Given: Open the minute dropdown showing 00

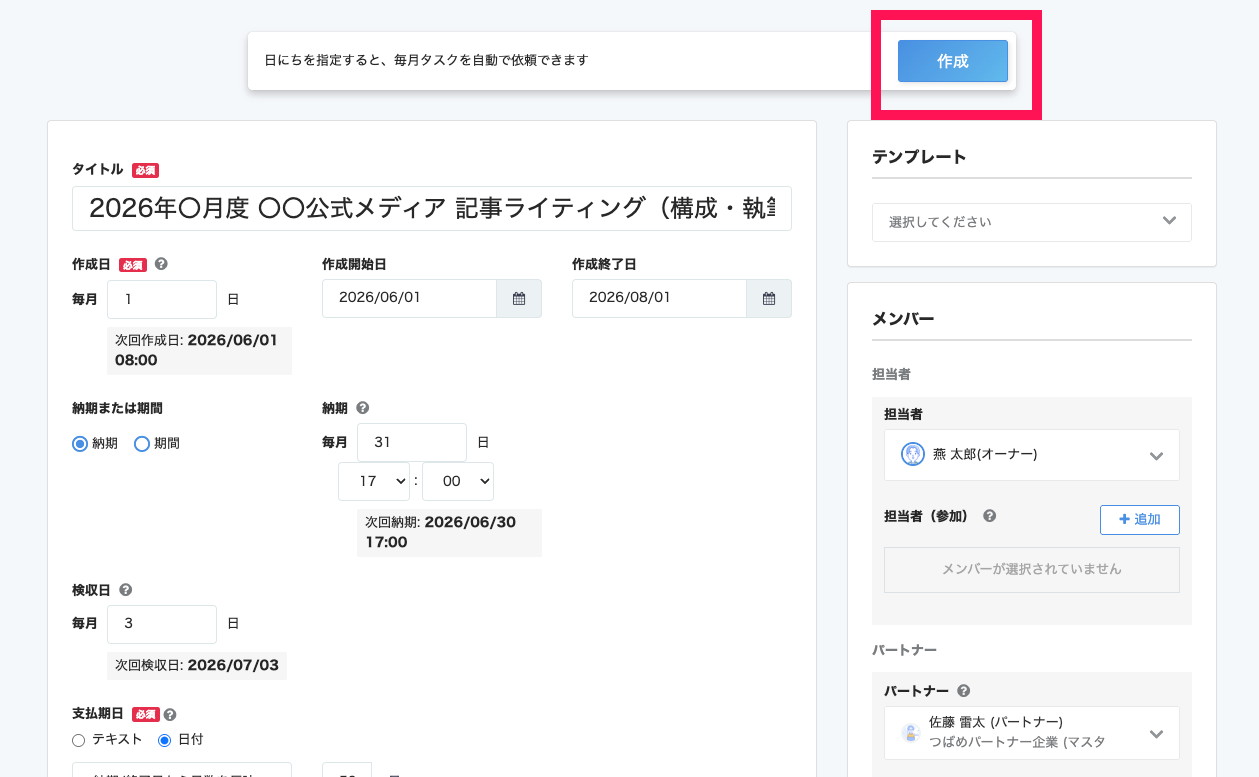Looking at the screenshot, I should 458,481.
